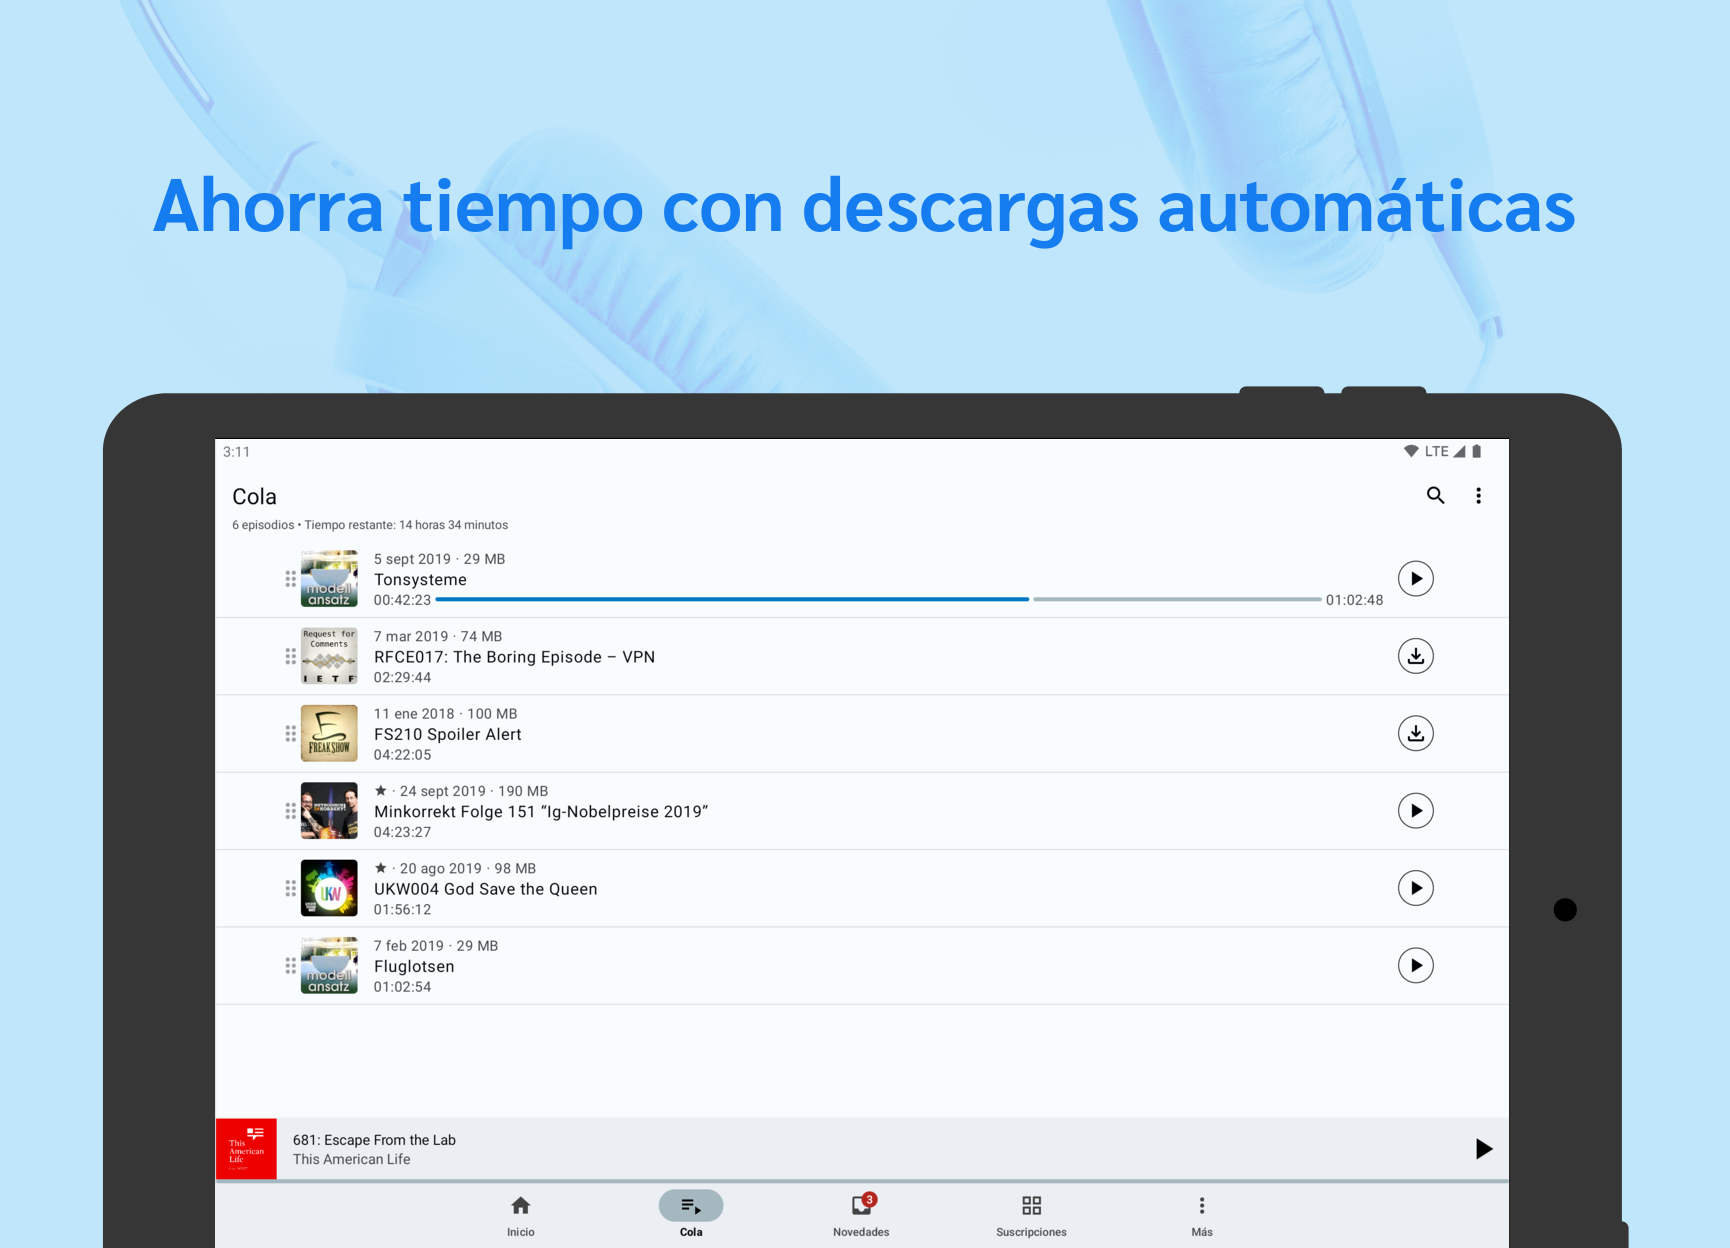Open episode title UKW004 God Save the Queen
Viewport: 1730px width, 1248px height.
(x=485, y=889)
